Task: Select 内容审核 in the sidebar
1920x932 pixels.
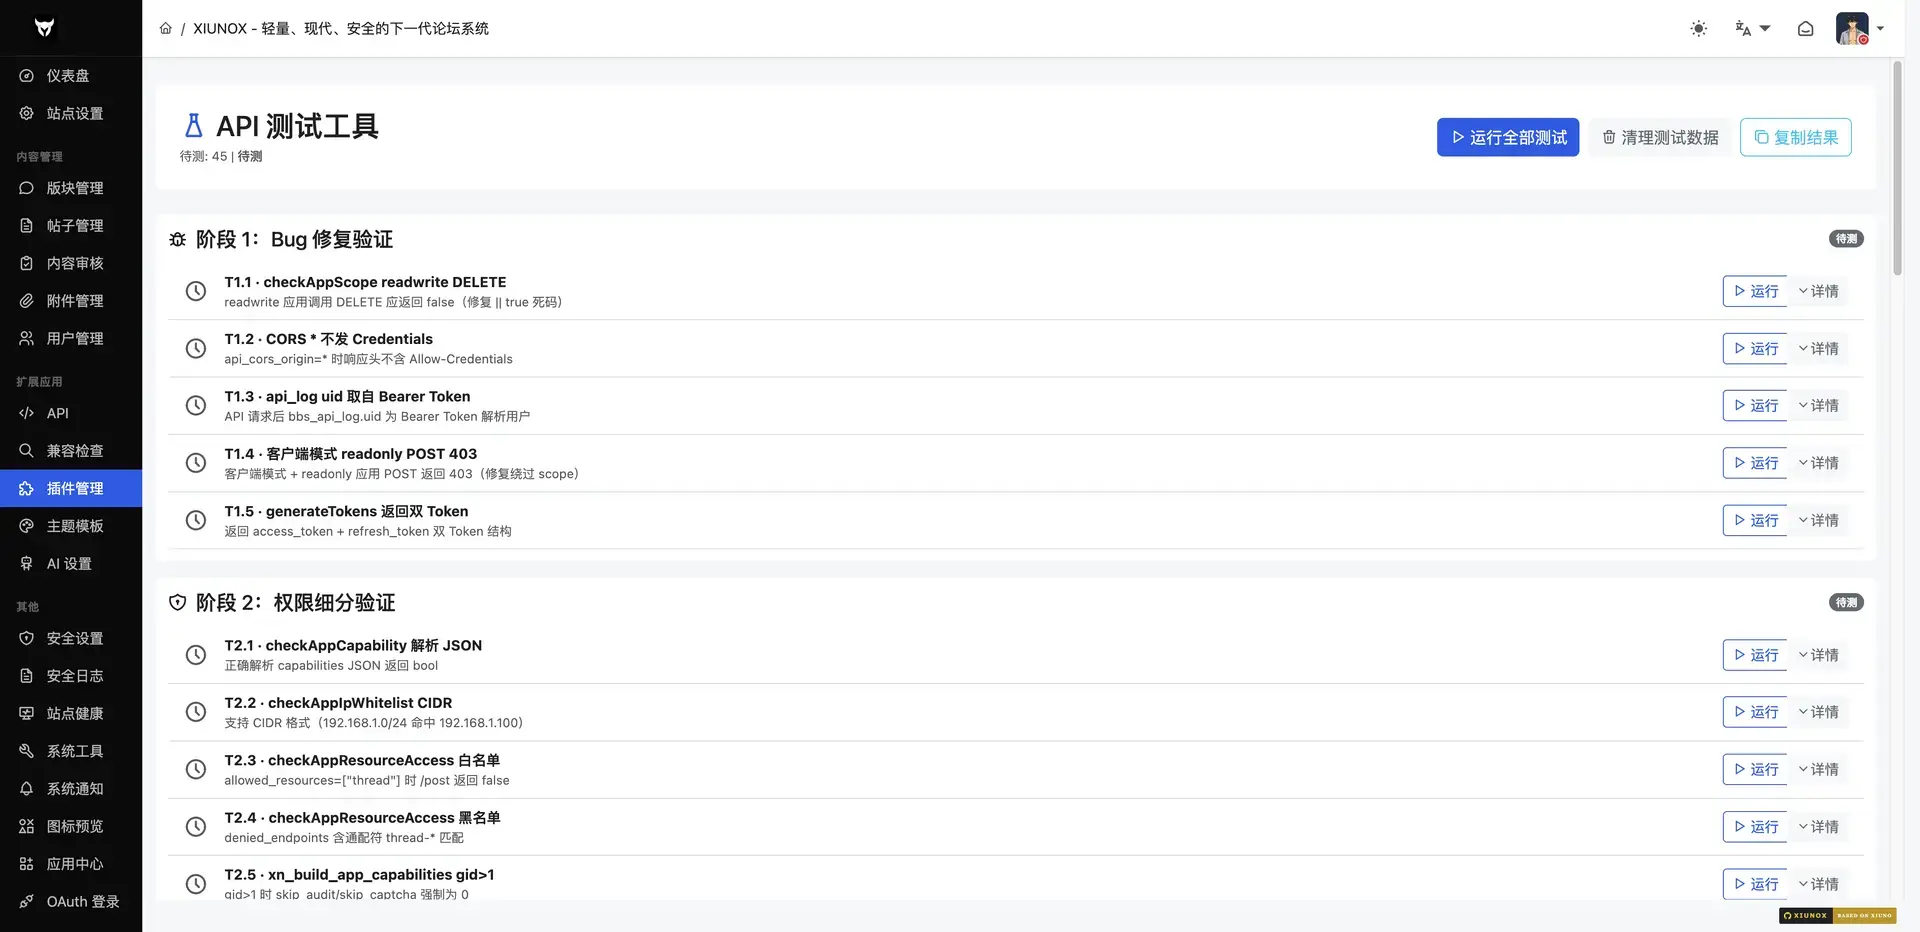Action: pyautogui.click(x=71, y=264)
